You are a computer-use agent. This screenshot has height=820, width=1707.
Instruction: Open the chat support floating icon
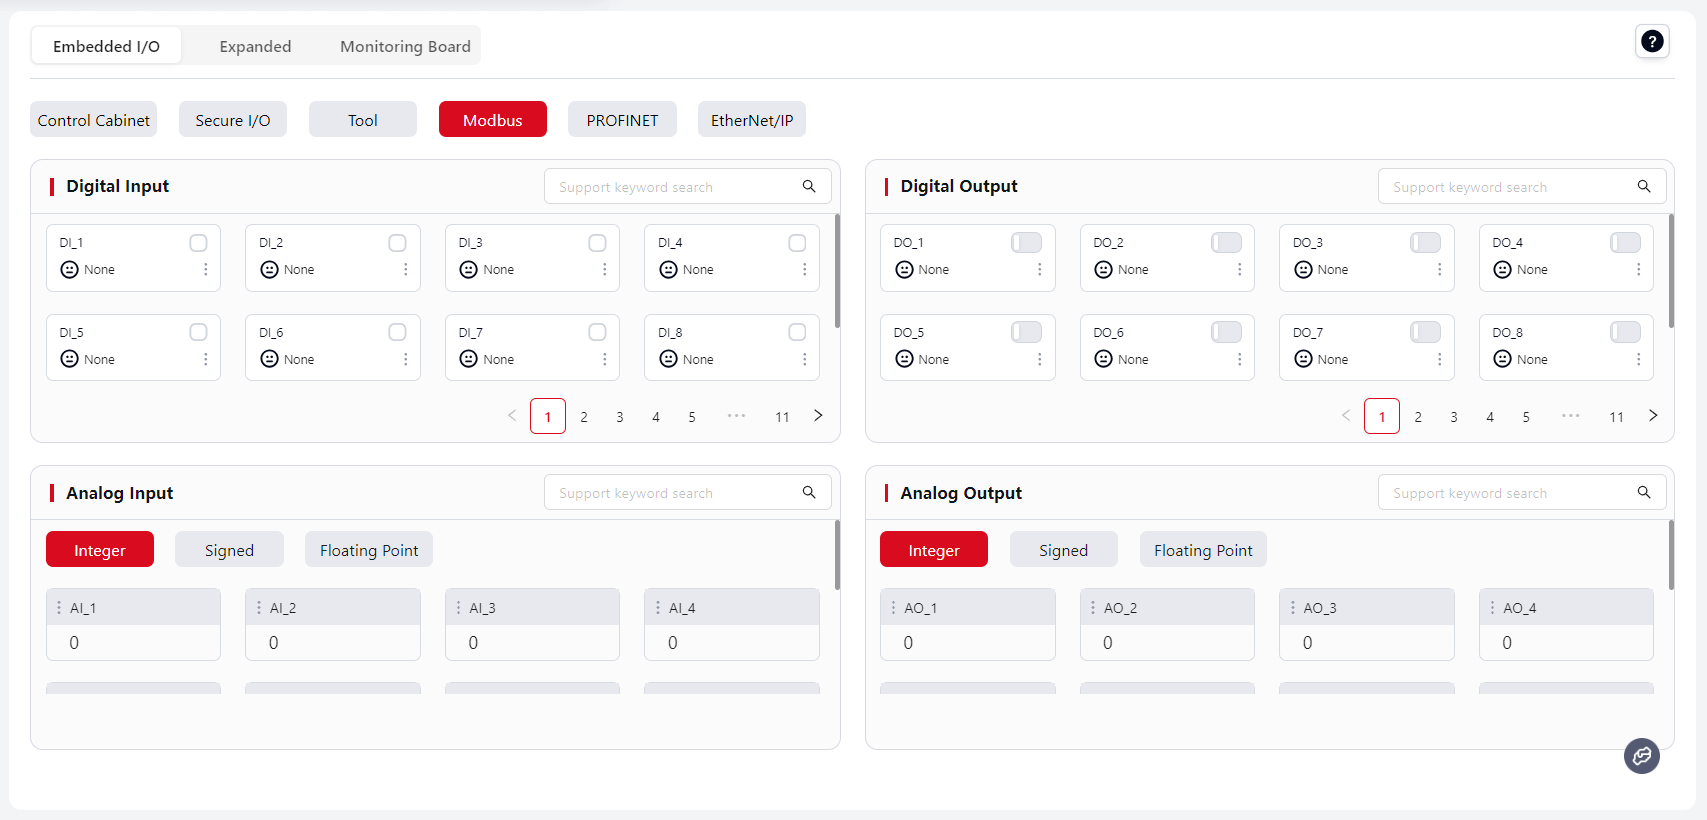(1641, 756)
